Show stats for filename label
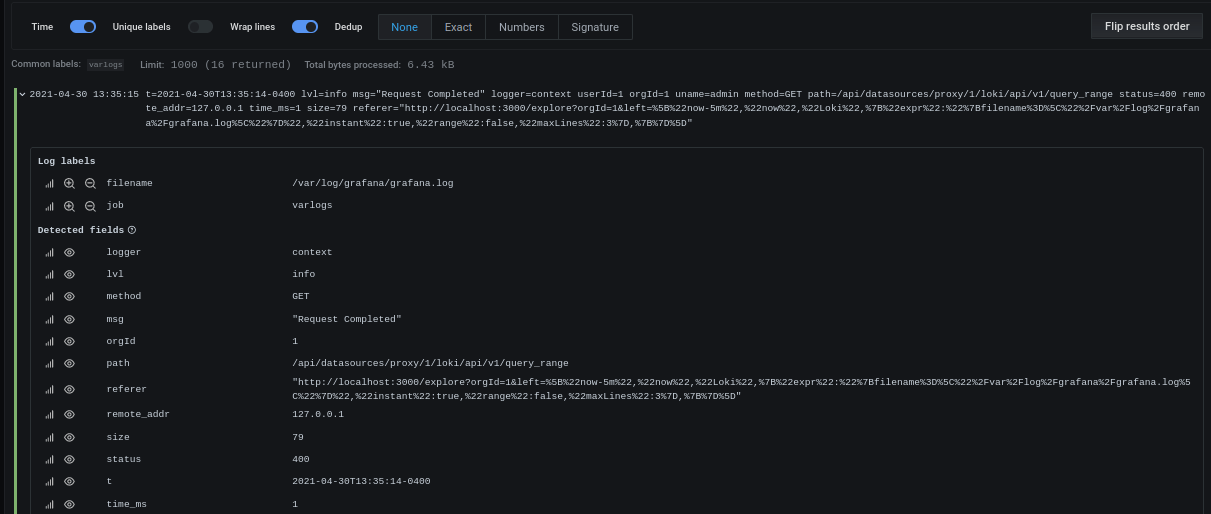The height and width of the screenshot is (514, 1211). coord(49,184)
